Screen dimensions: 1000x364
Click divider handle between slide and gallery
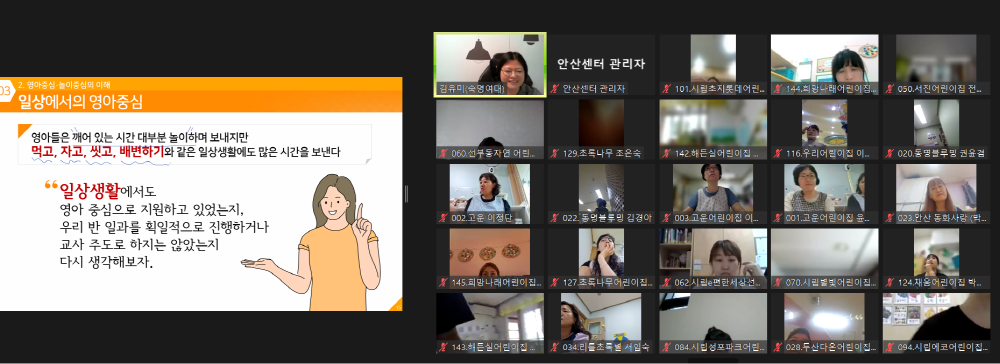click(x=406, y=194)
